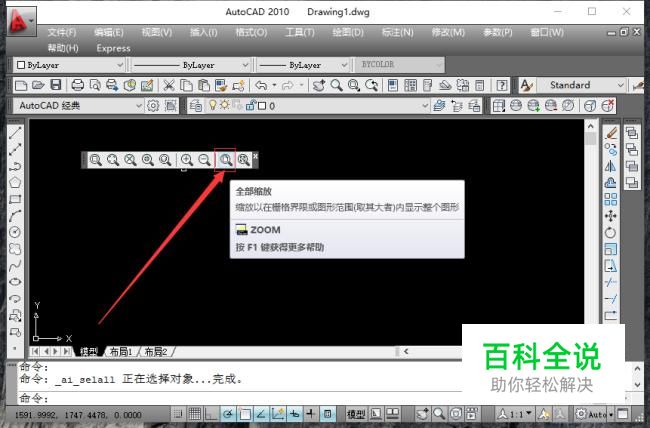This screenshot has height=428, width=650.
Task: Toggle Grid display in status bar
Action: [194, 413]
